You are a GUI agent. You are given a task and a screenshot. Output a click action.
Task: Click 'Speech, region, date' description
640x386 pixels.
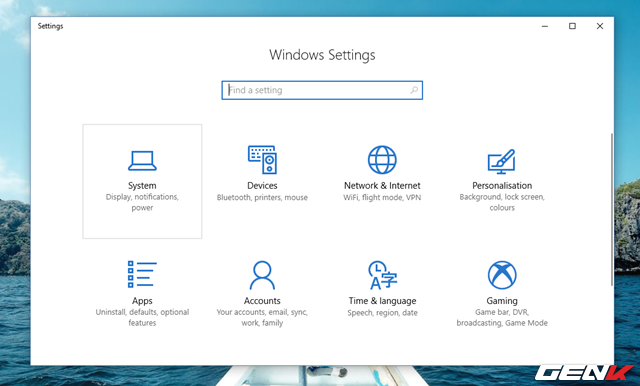[x=382, y=313]
